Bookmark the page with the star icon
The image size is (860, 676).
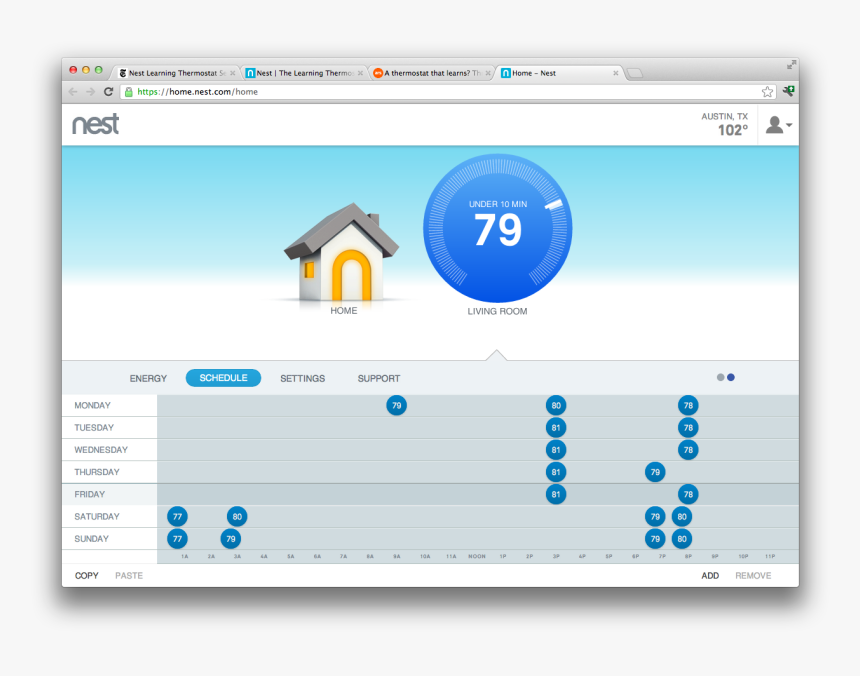click(767, 92)
